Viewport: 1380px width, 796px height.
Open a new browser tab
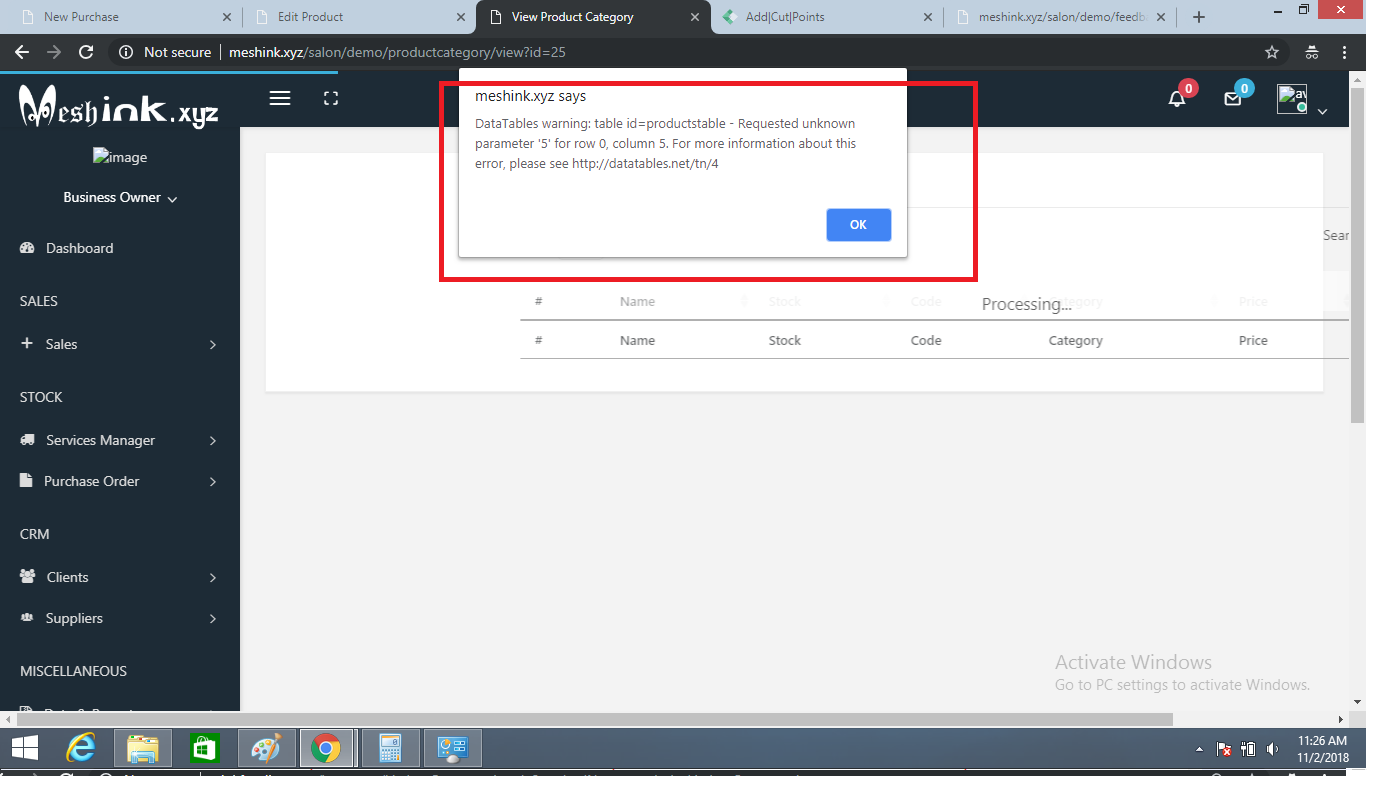pos(1199,17)
